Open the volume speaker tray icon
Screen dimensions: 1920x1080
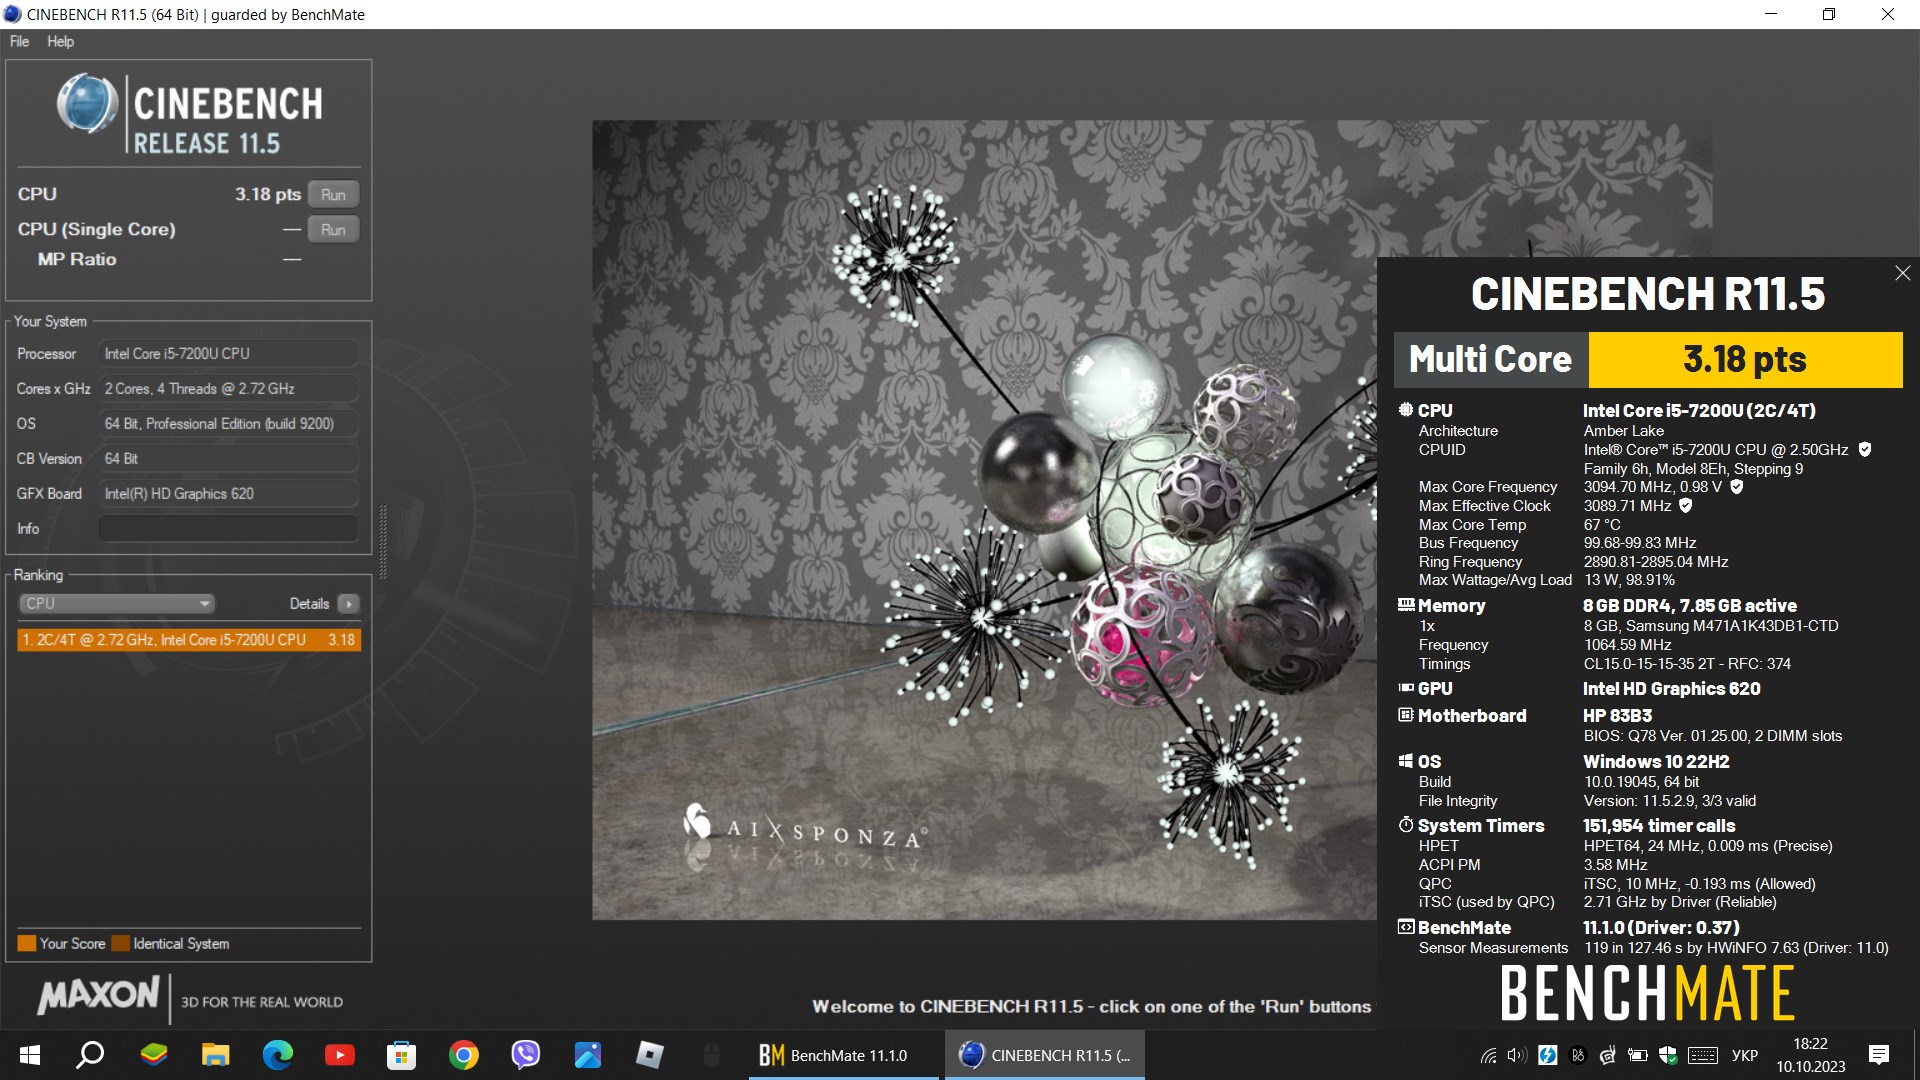[x=1517, y=1055]
